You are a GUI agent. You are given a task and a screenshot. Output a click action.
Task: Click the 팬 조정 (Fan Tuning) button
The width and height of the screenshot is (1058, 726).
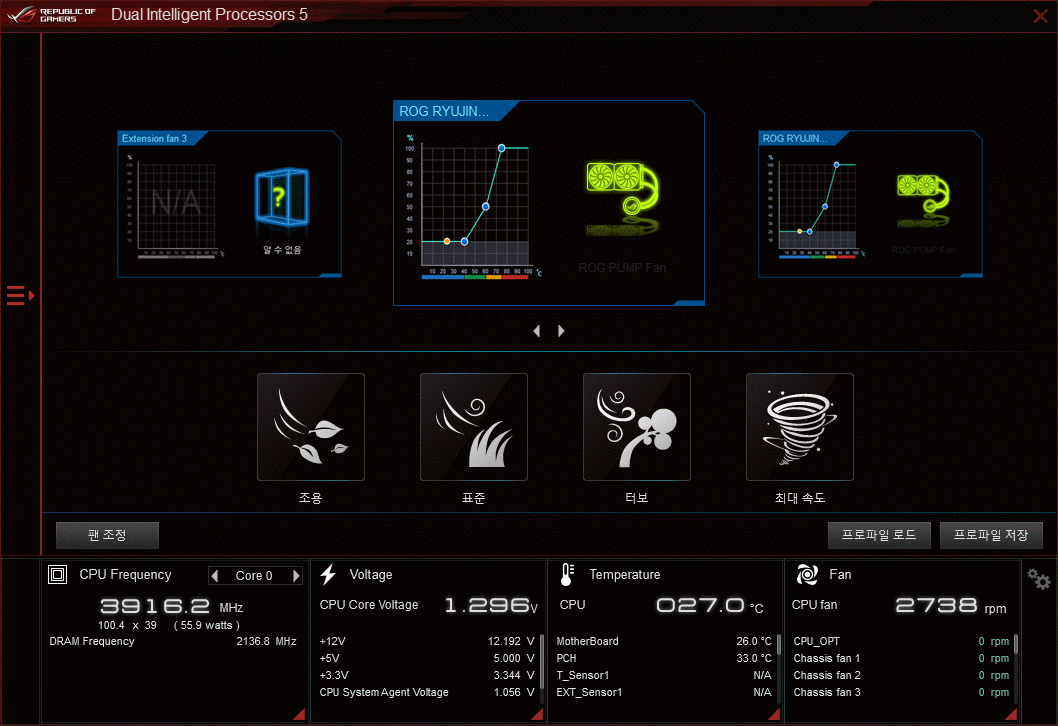click(x=107, y=535)
